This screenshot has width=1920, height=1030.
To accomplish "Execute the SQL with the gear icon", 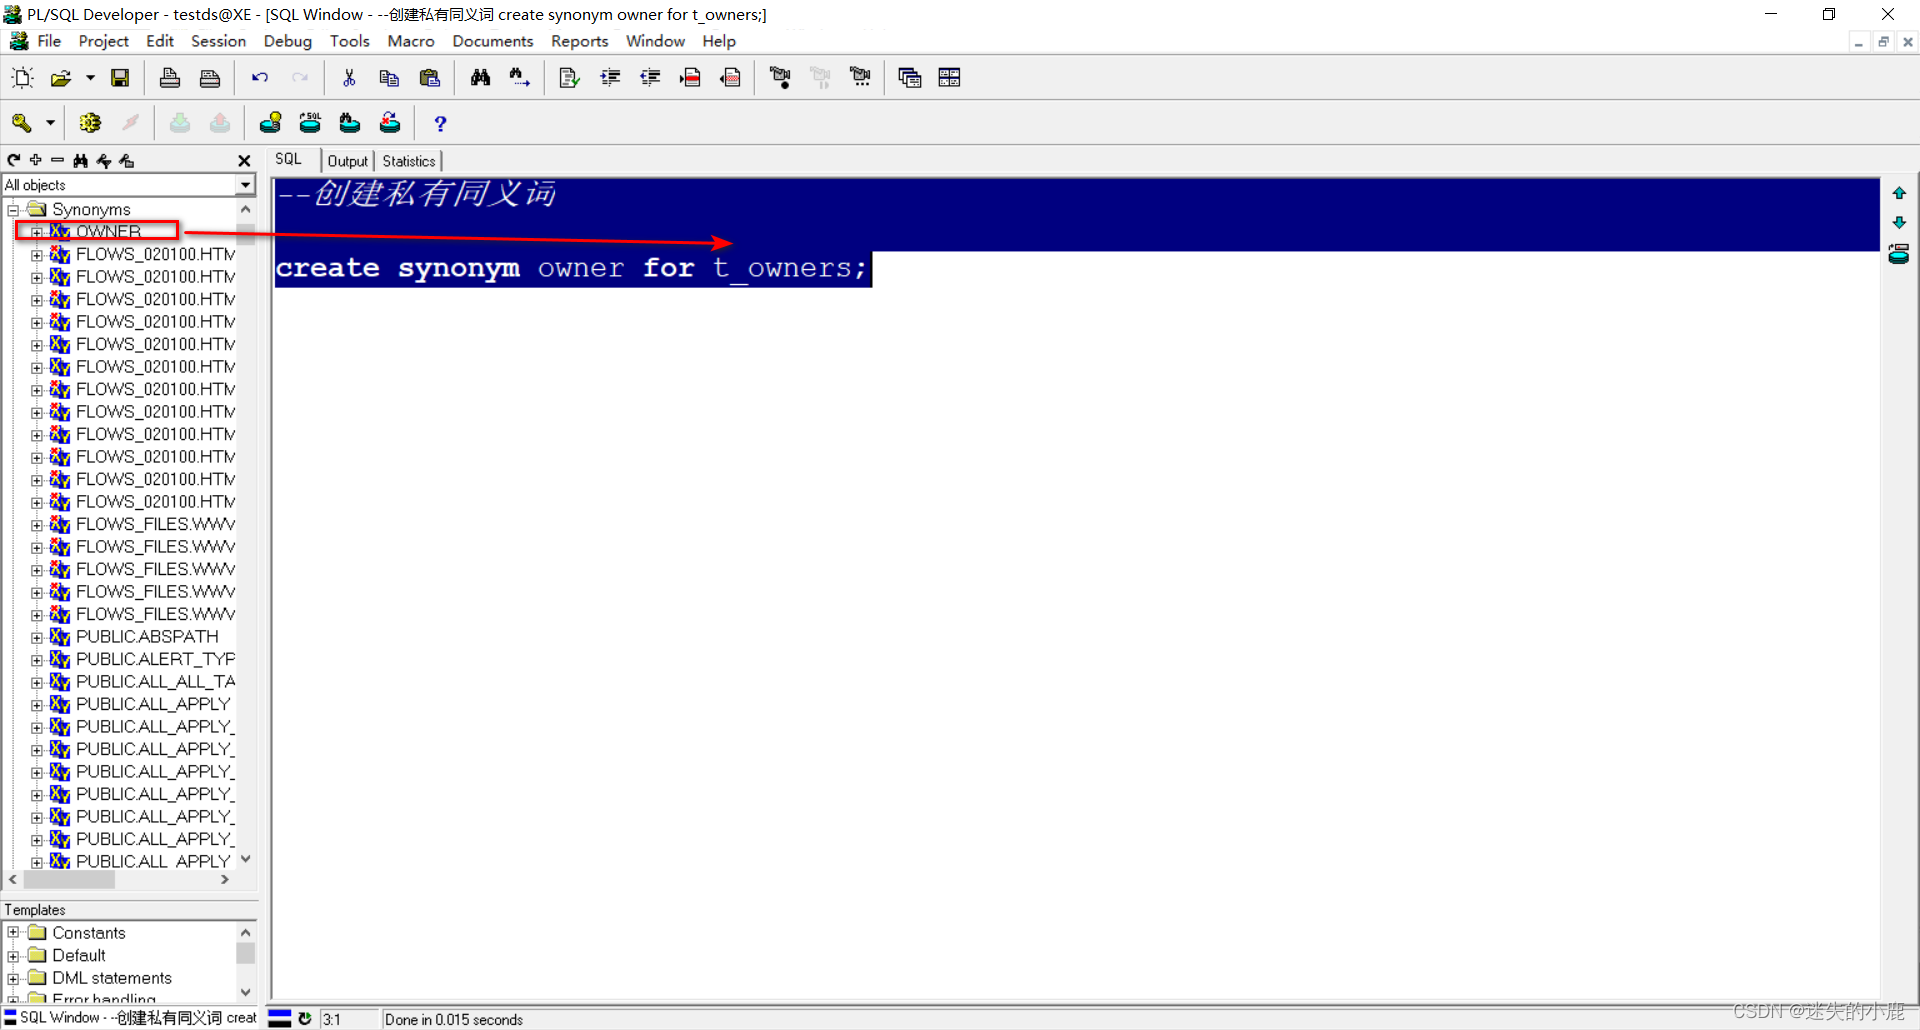I will 90,123.
